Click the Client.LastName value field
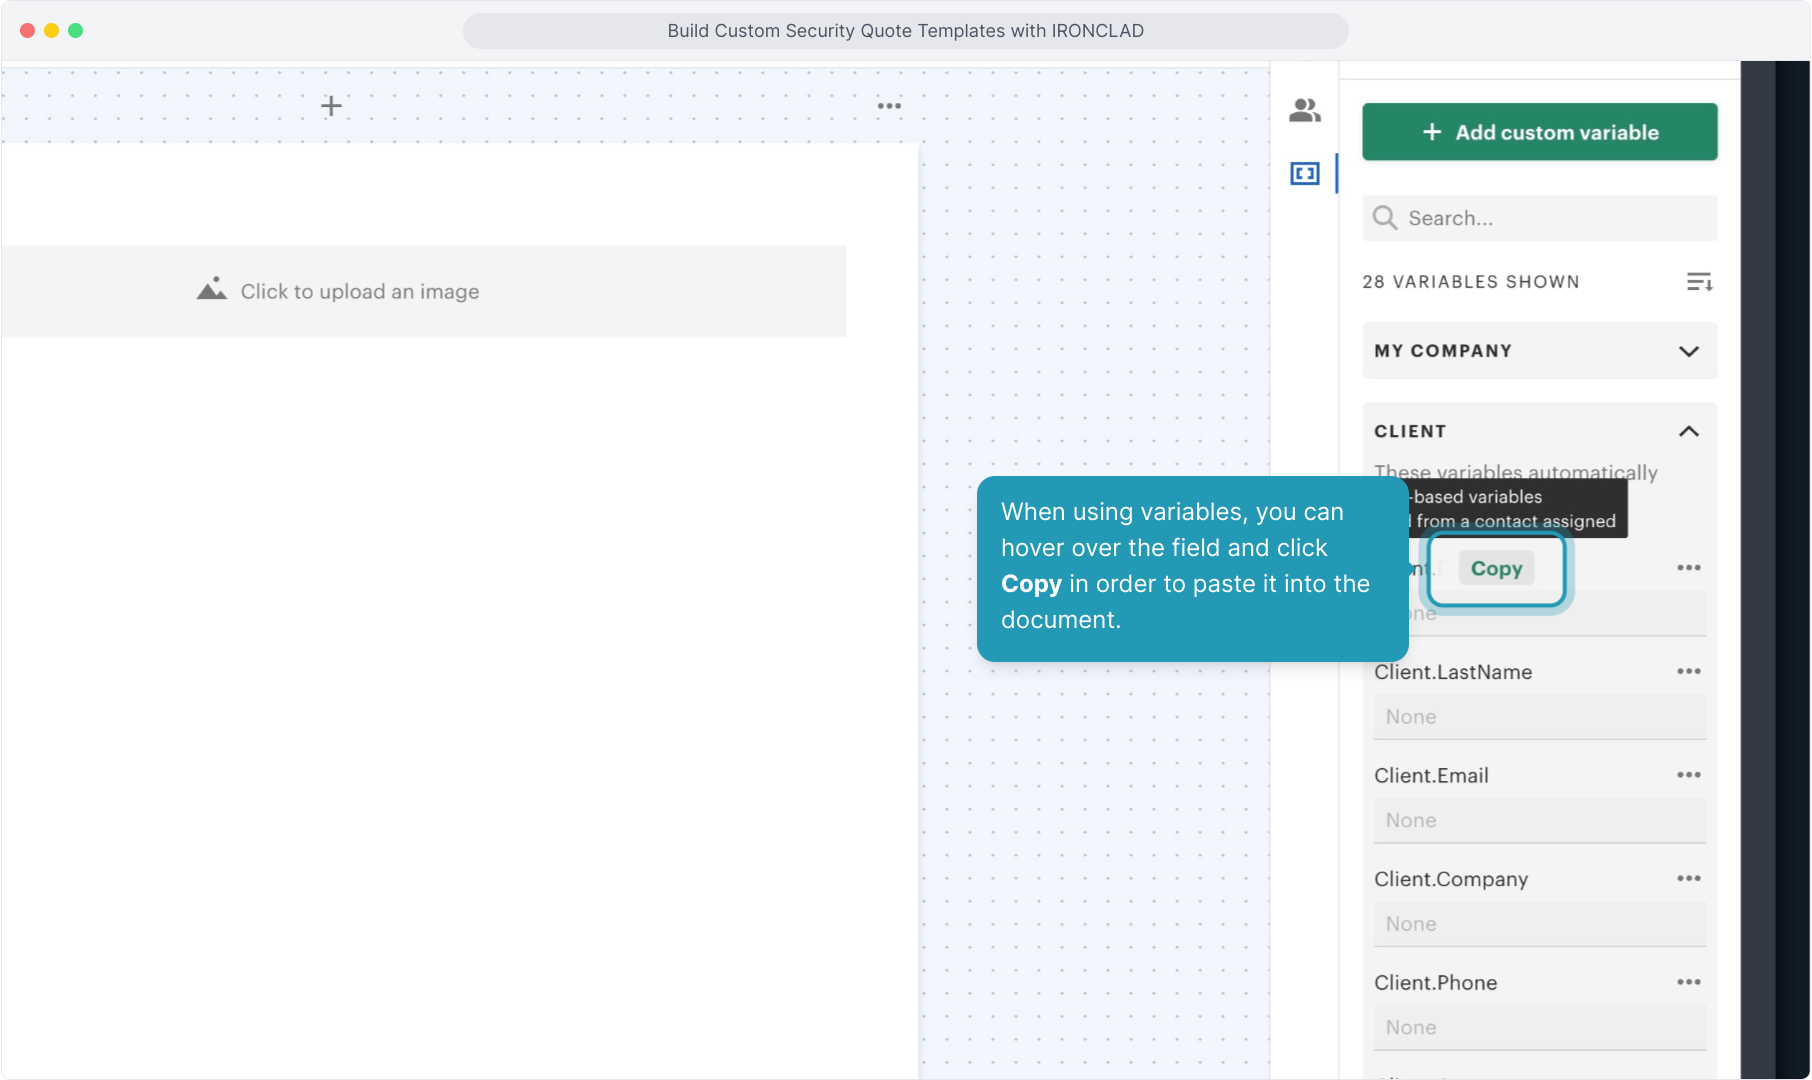The height and width of the screenshot is (1080, 1812). (1539, 717)
